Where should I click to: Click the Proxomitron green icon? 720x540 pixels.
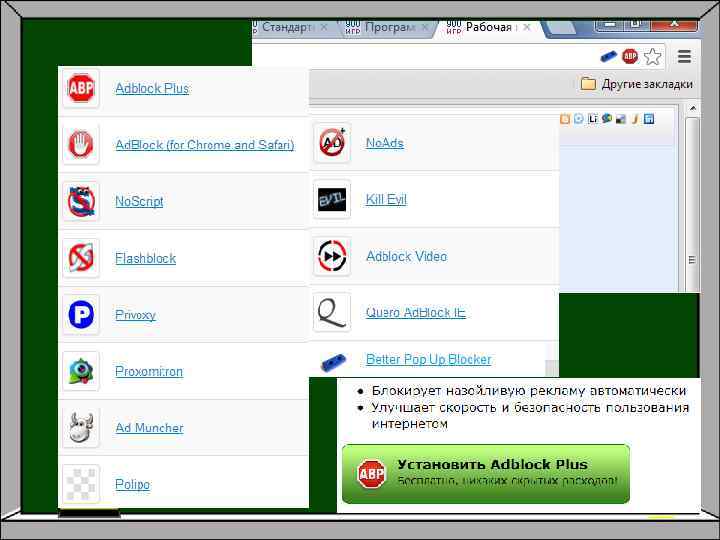tap(81, 371)
